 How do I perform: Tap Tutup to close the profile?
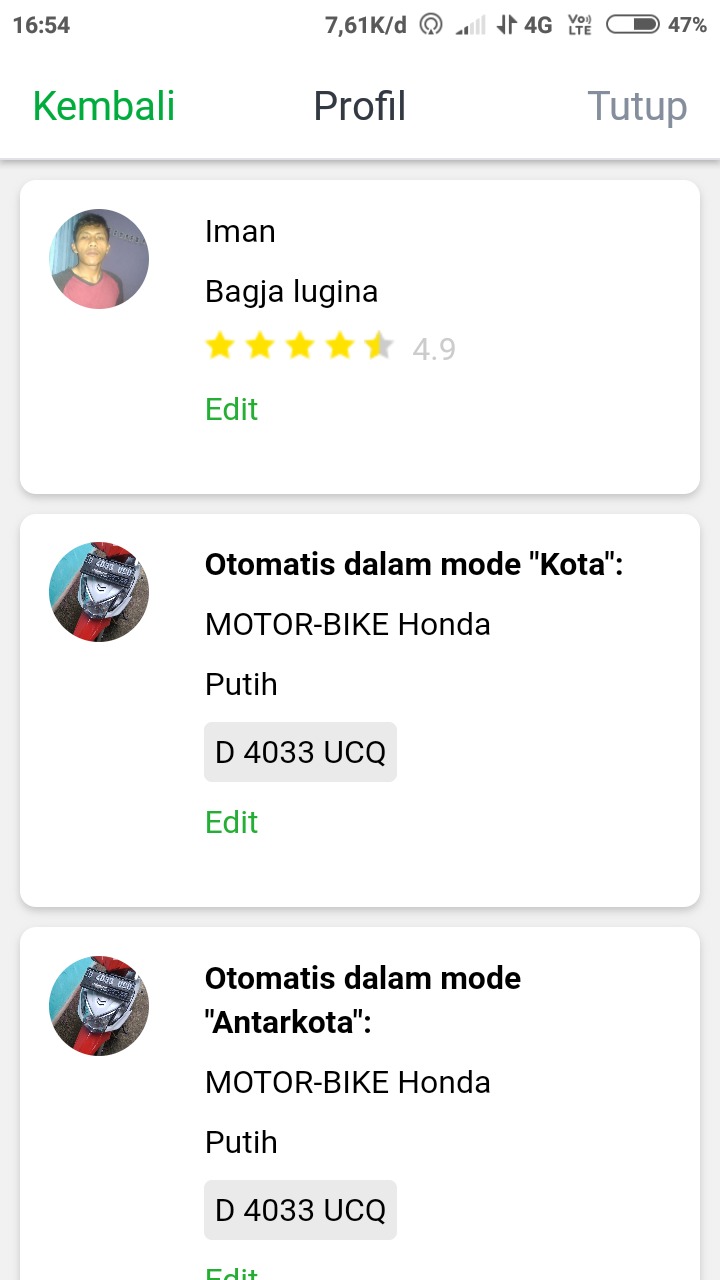point(637,106)
